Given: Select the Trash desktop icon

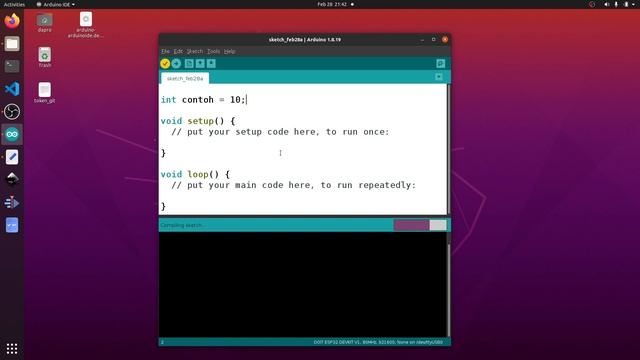Looking at the screenshot, I should (x=44, y=58).
